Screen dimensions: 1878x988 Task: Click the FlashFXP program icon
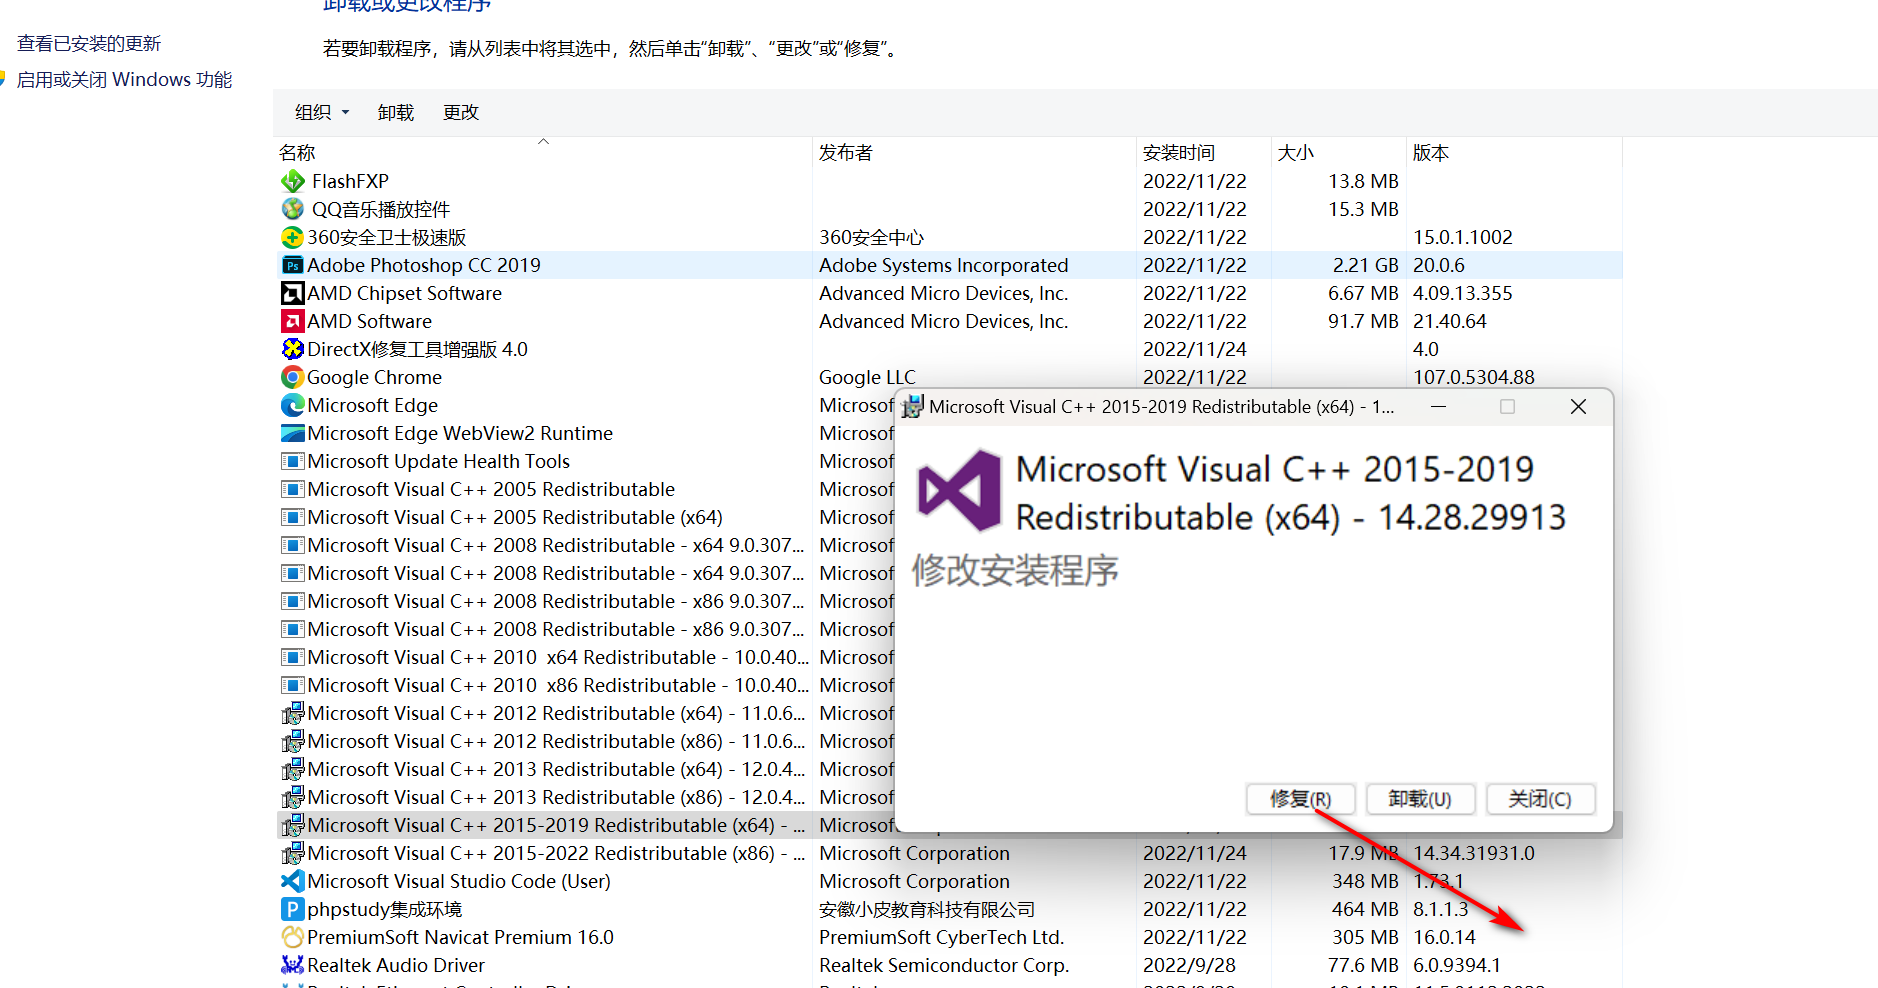pos(293,181)
